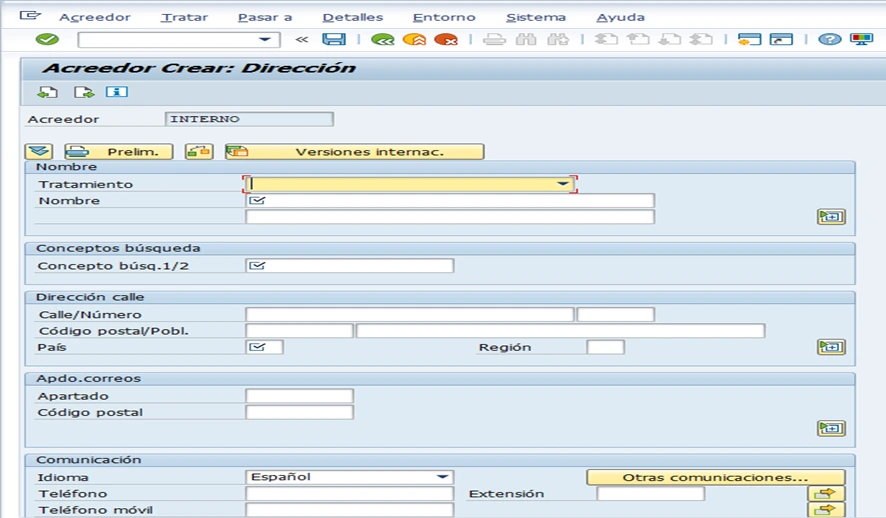Click the Find binoculars icon
This screenshot has width=886, height=518.
pos(526,40)
